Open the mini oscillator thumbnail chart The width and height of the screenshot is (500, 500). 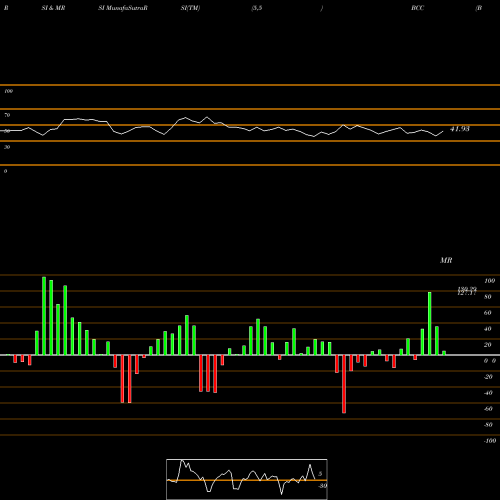pyautogui.click(x=247, y=479)
